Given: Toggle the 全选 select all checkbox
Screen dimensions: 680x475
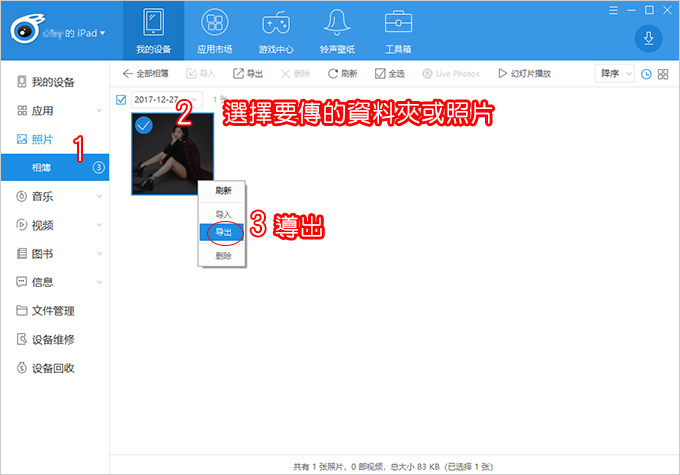Looking at the screenshot, I should pyautogui.click(x=389, y=74).
